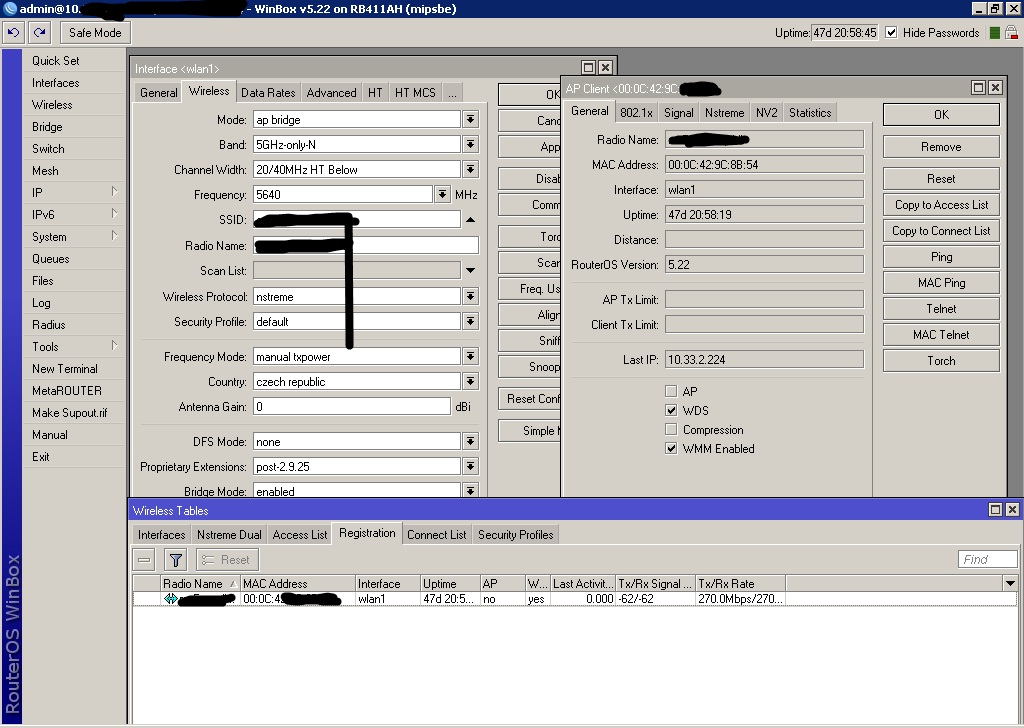1024x728 pixels.
Task: Open the Nstreme Dual tab
Action: coord(229,535)
